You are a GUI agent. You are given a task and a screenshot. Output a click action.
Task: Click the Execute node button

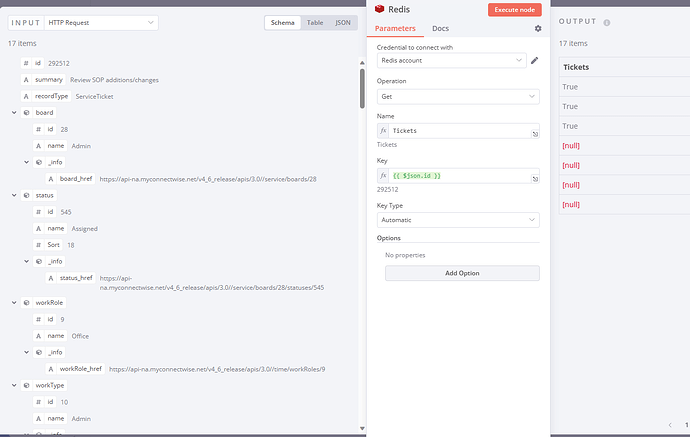[x=514, y=10]
